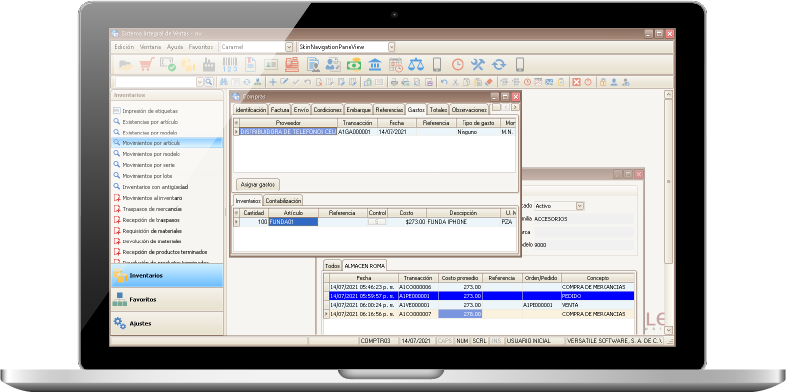The height and width of the screenshot is (392, 786).
Task: Open the Inventarios navigation pane button
Action: (x=166, y=276)
